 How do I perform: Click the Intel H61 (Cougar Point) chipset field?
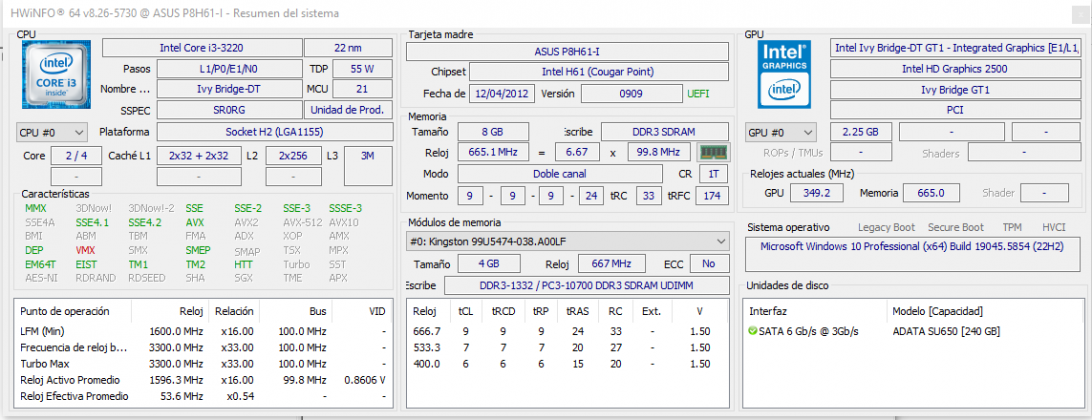point(599,72)
